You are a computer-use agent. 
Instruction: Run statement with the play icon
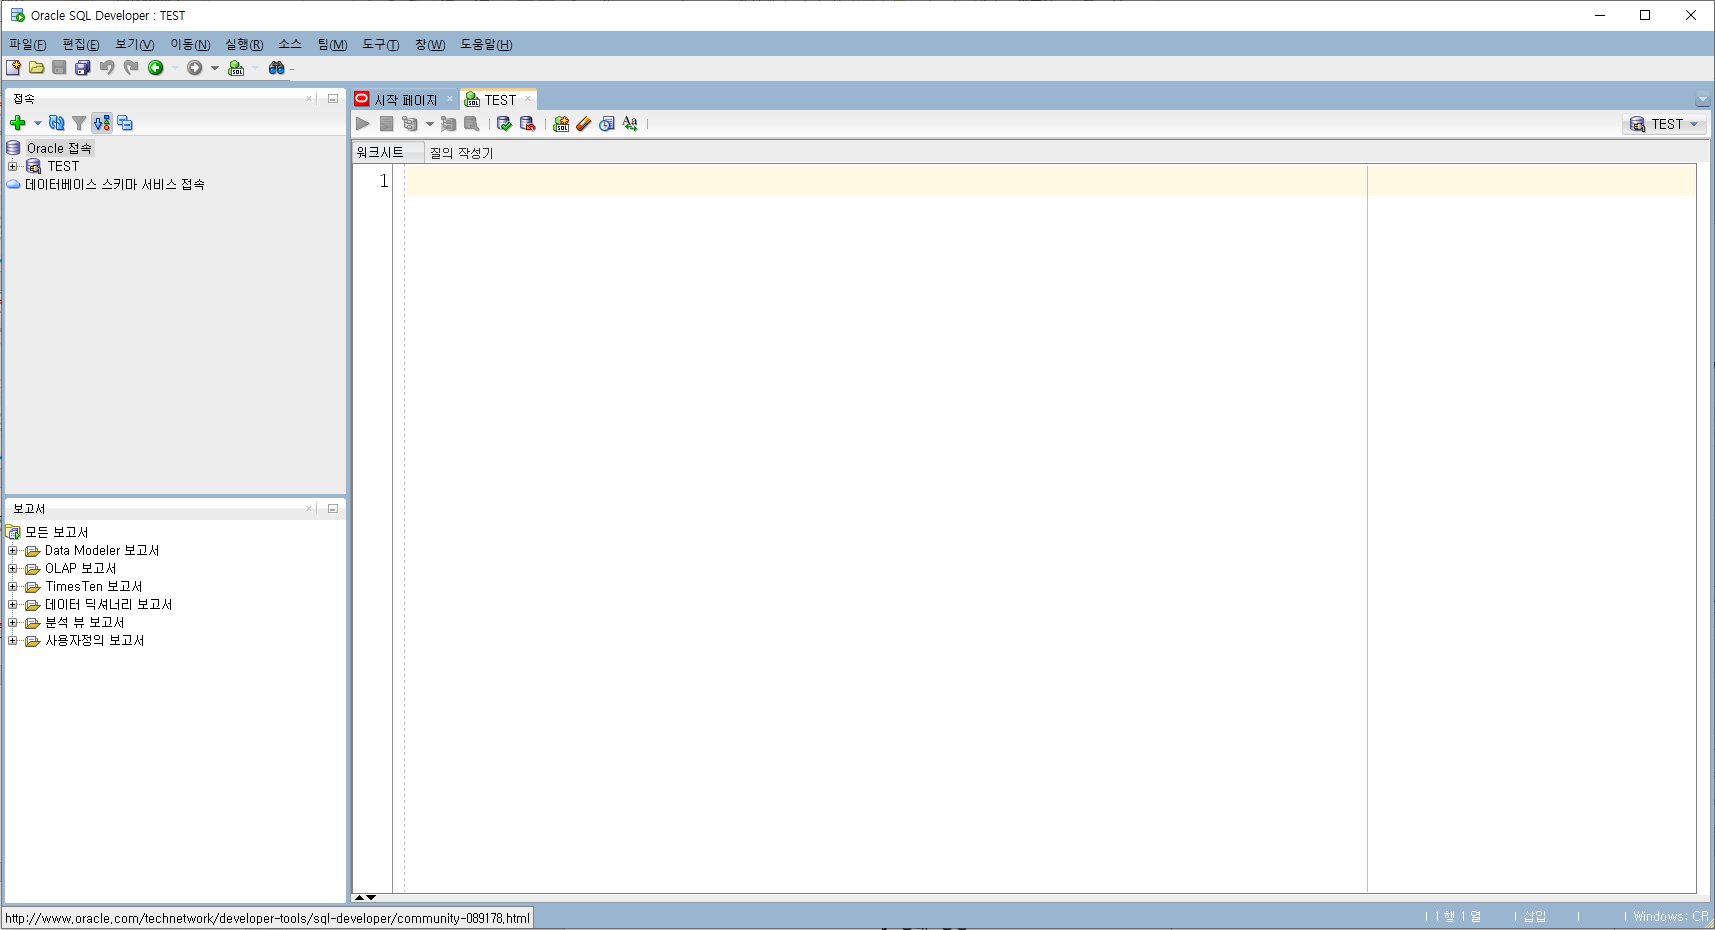pyautogui.click(x=363, y=124)
